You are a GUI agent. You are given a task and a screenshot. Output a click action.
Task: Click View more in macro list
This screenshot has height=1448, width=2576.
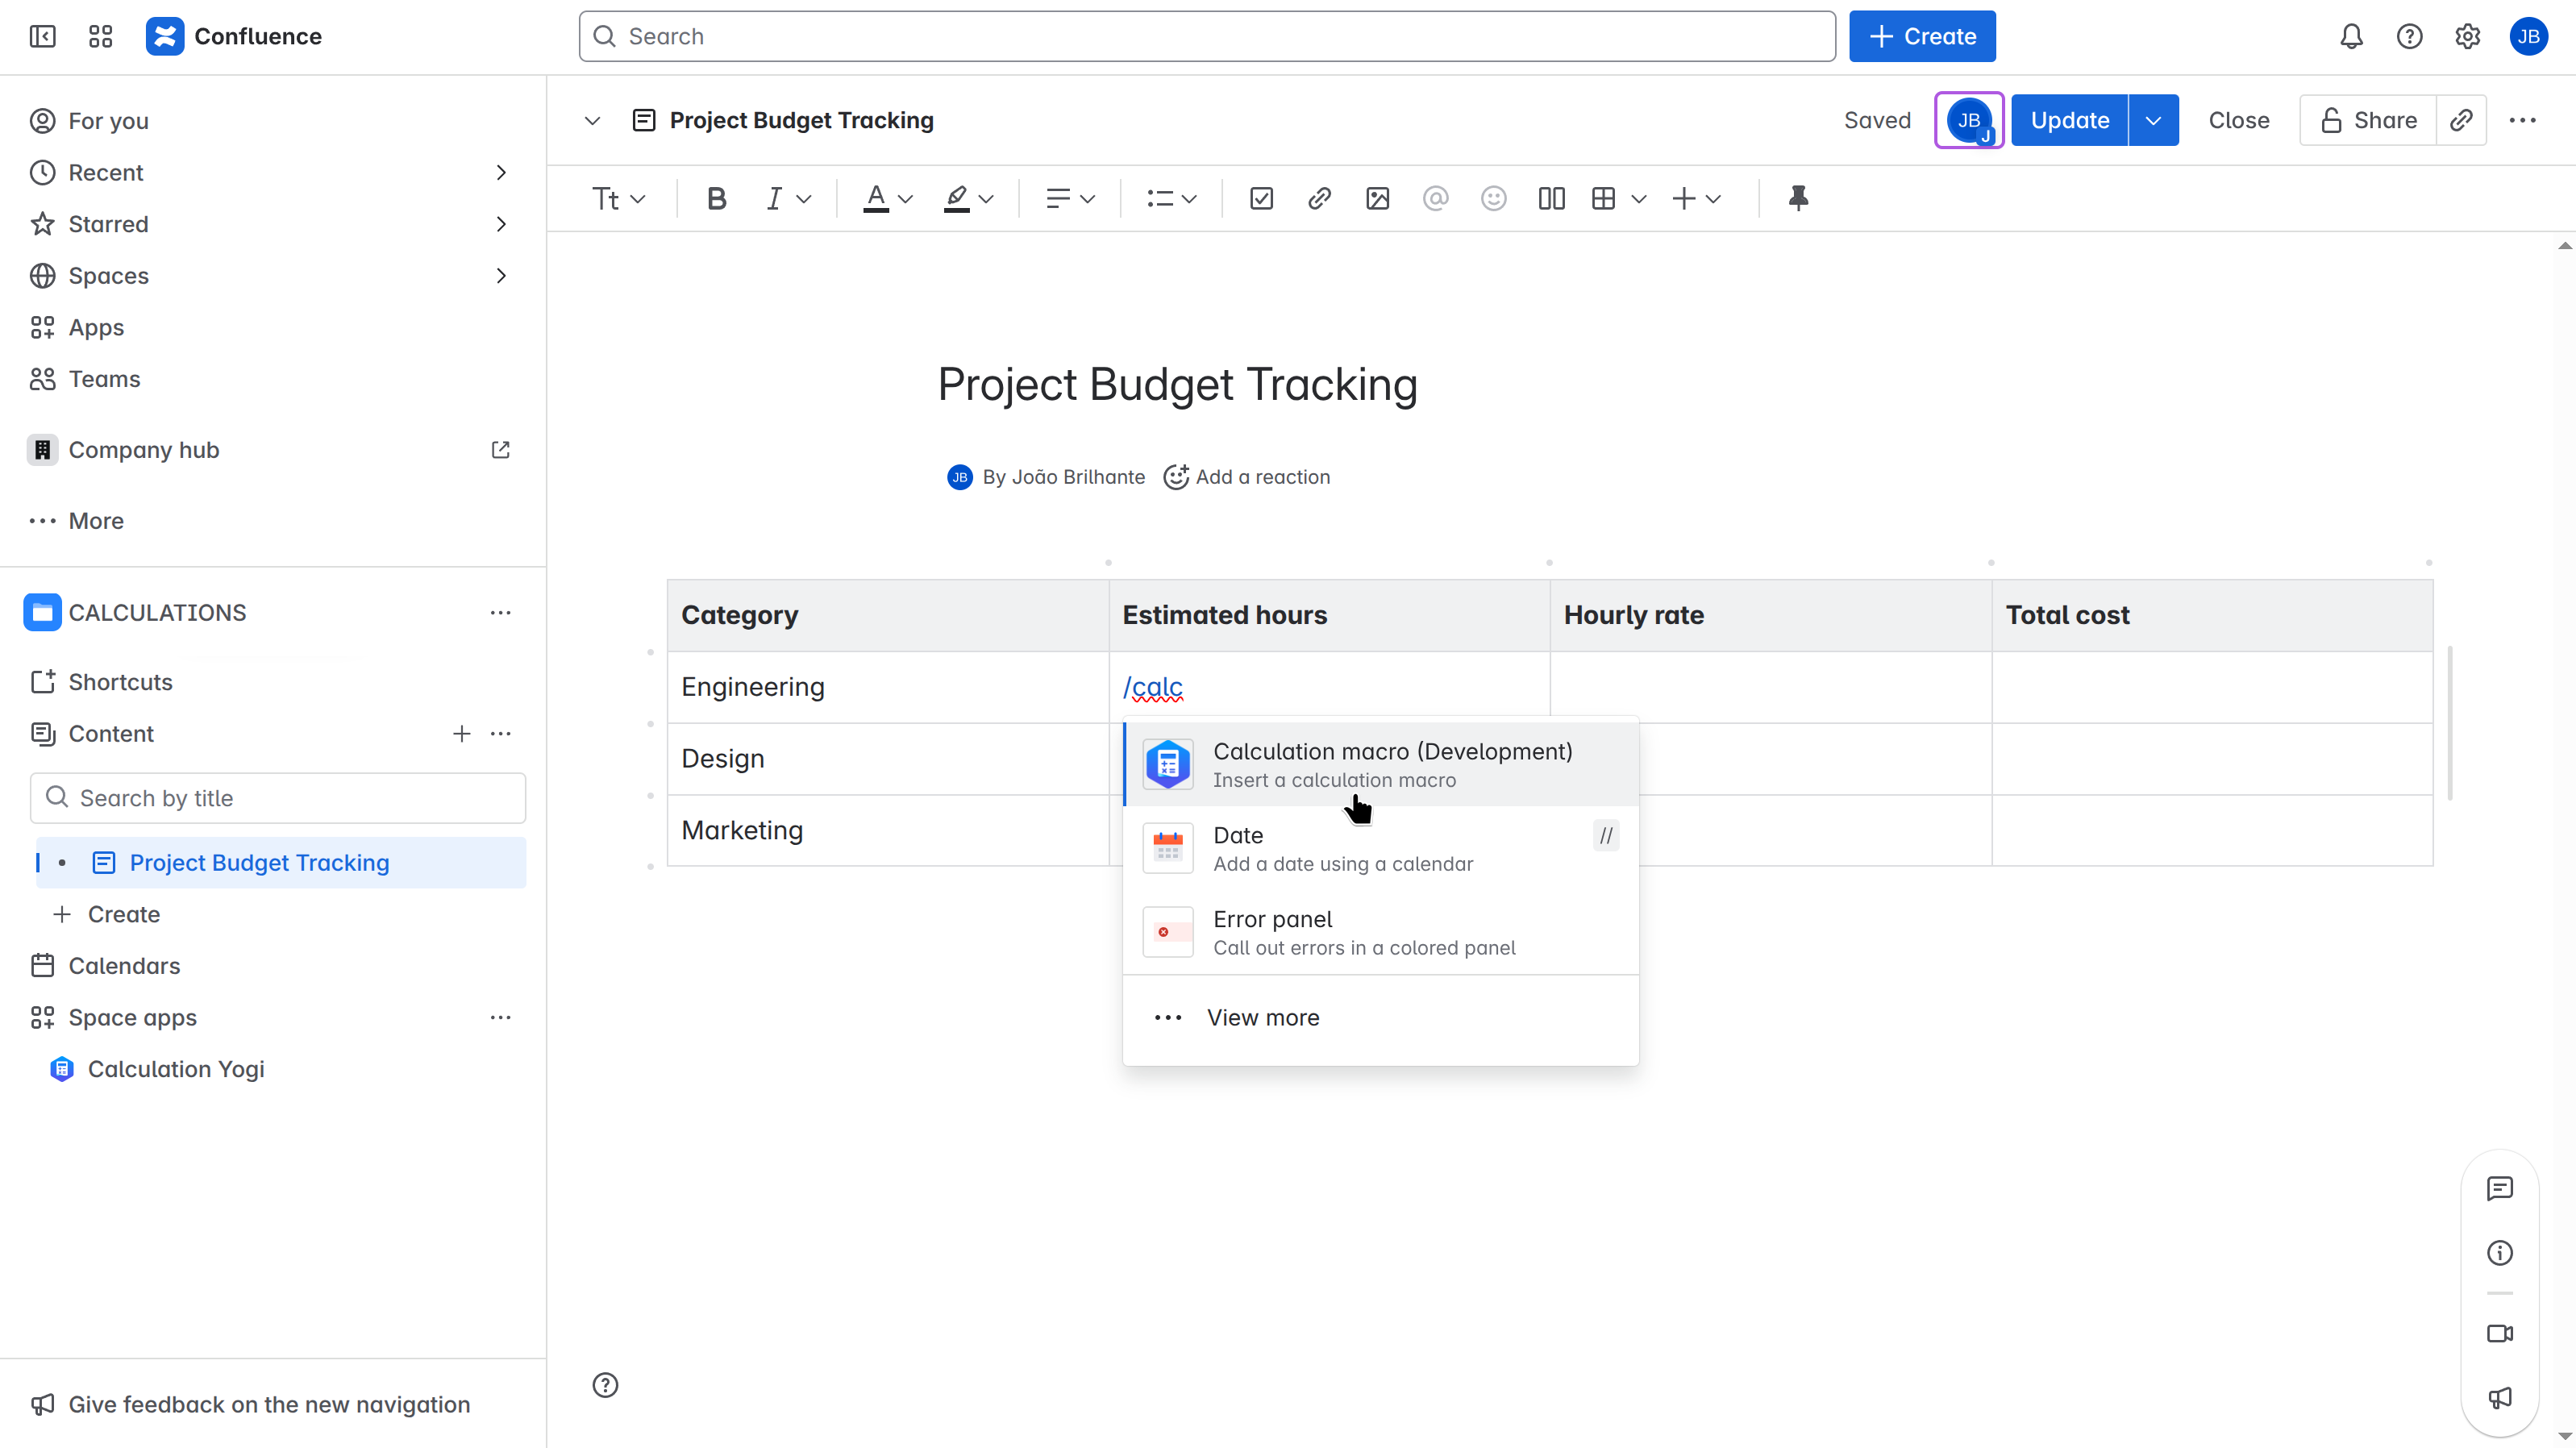pos(1262,1017)
